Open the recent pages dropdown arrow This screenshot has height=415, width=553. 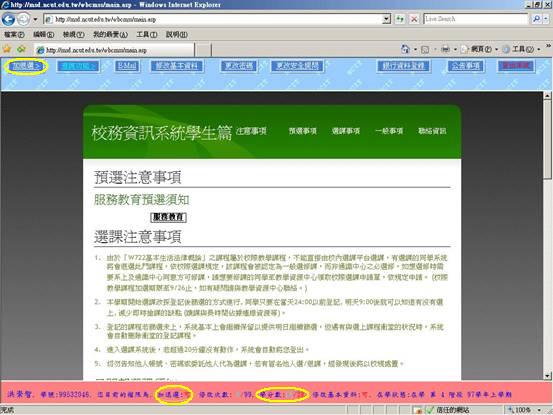tap(35, 19)
